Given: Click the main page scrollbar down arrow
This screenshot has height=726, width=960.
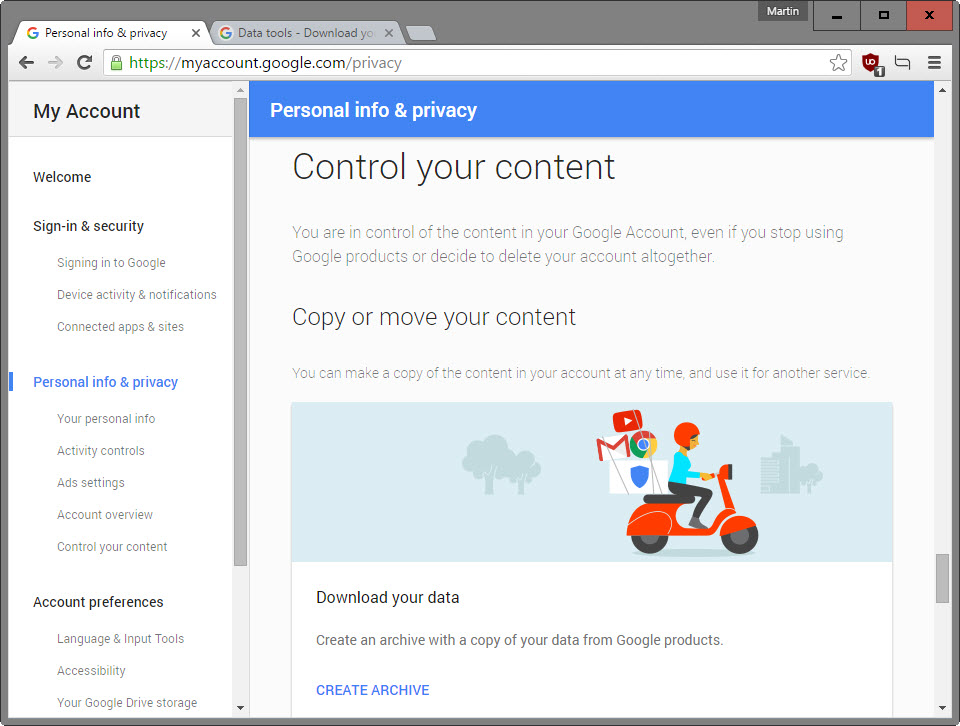Looking at the screenshot, I should [942, 708].
